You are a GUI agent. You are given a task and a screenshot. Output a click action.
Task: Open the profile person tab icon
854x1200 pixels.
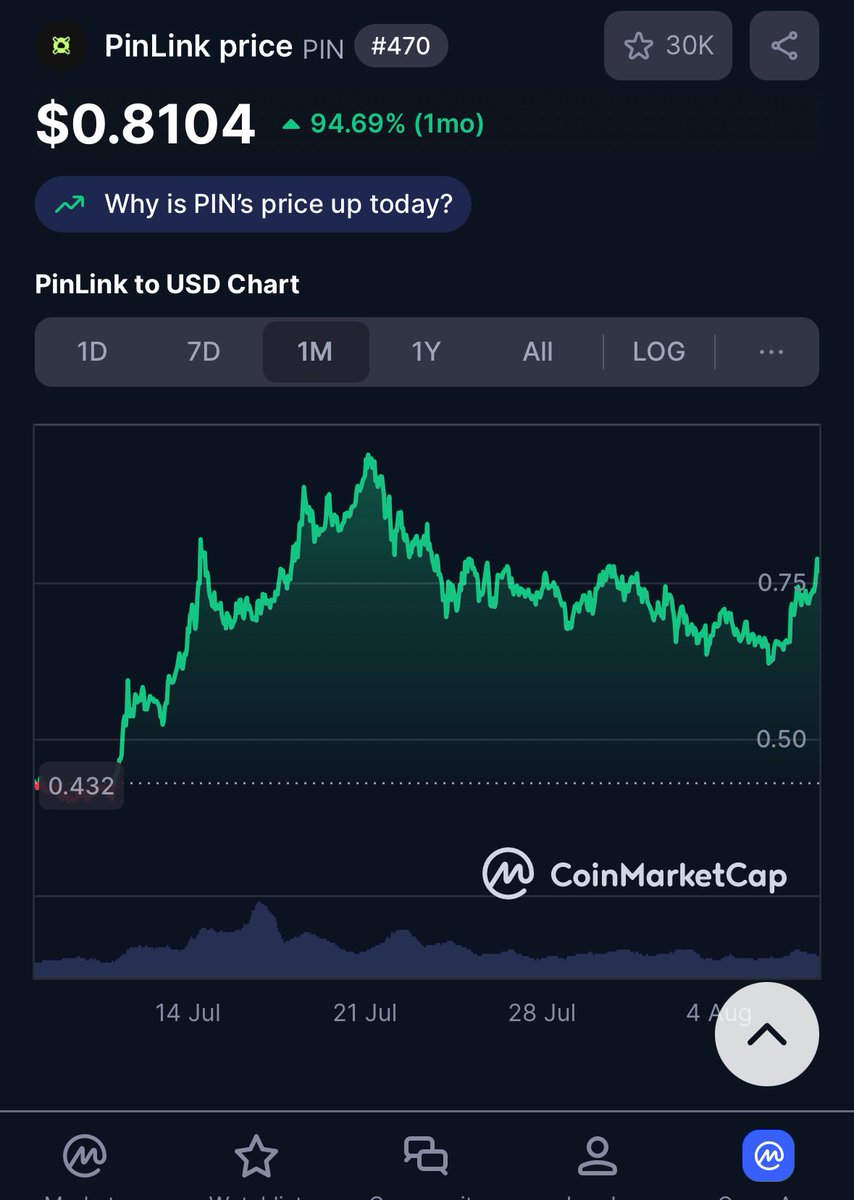coord(597,1156)
